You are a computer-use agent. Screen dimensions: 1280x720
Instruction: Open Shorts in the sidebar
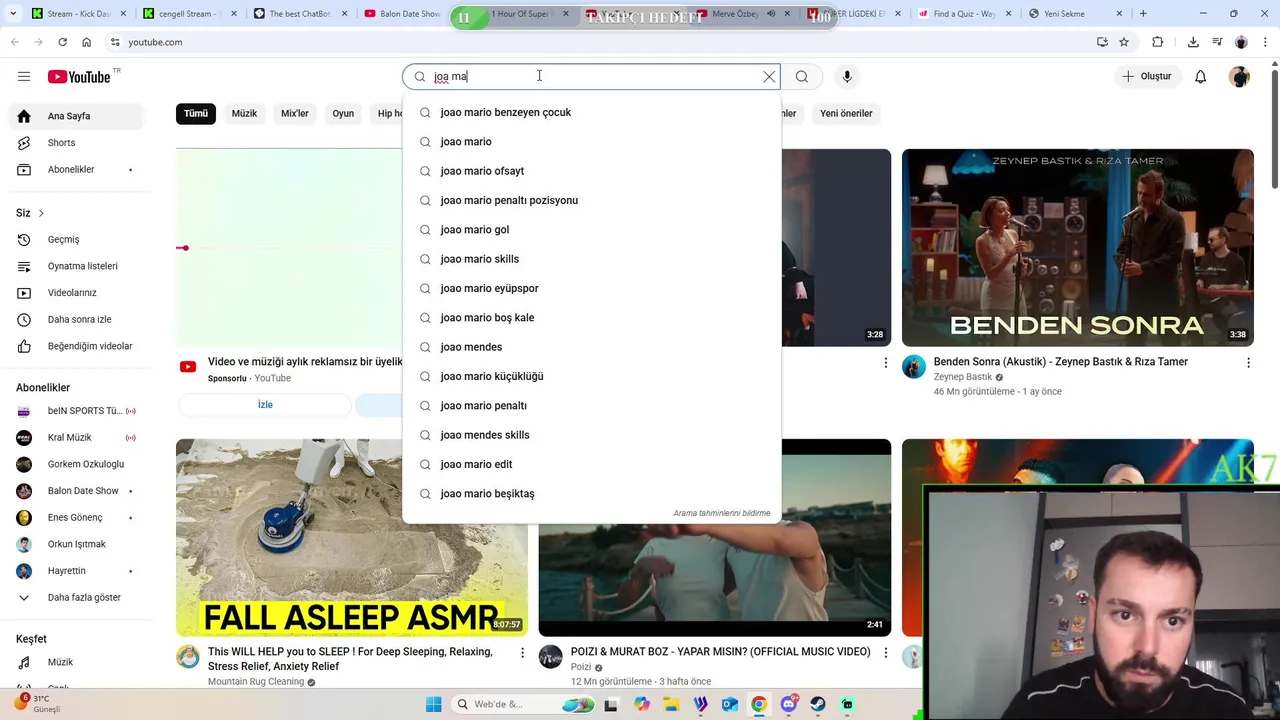click(76, 143)
